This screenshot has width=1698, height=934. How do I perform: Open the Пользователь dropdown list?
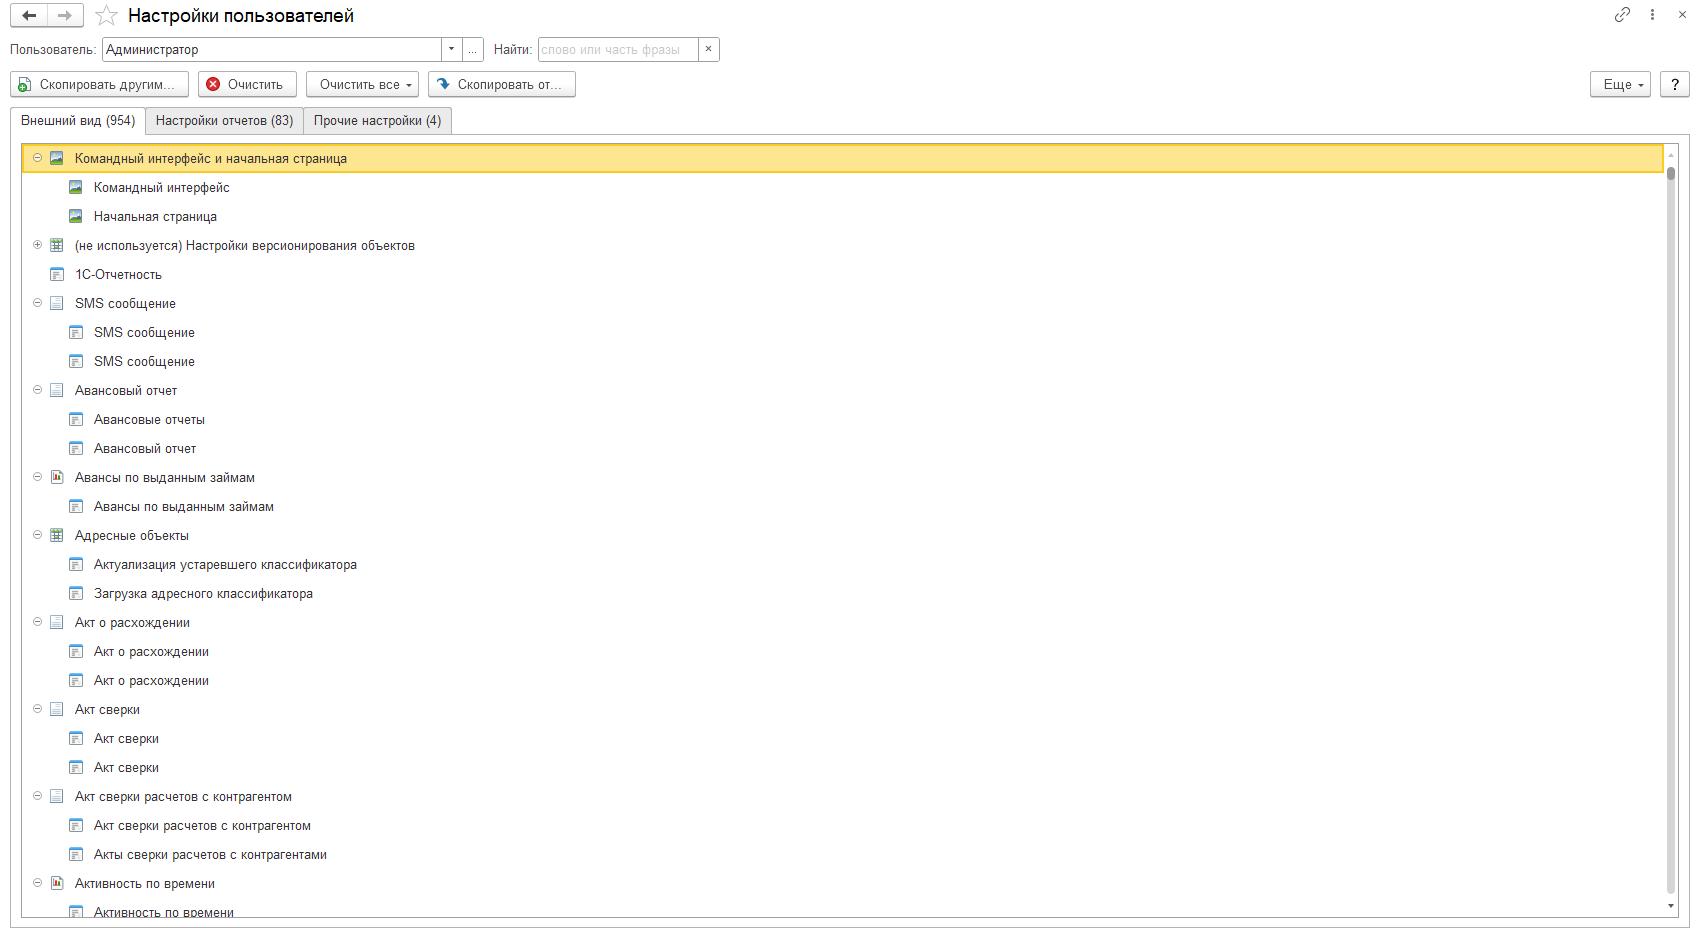tap(451, 49)
